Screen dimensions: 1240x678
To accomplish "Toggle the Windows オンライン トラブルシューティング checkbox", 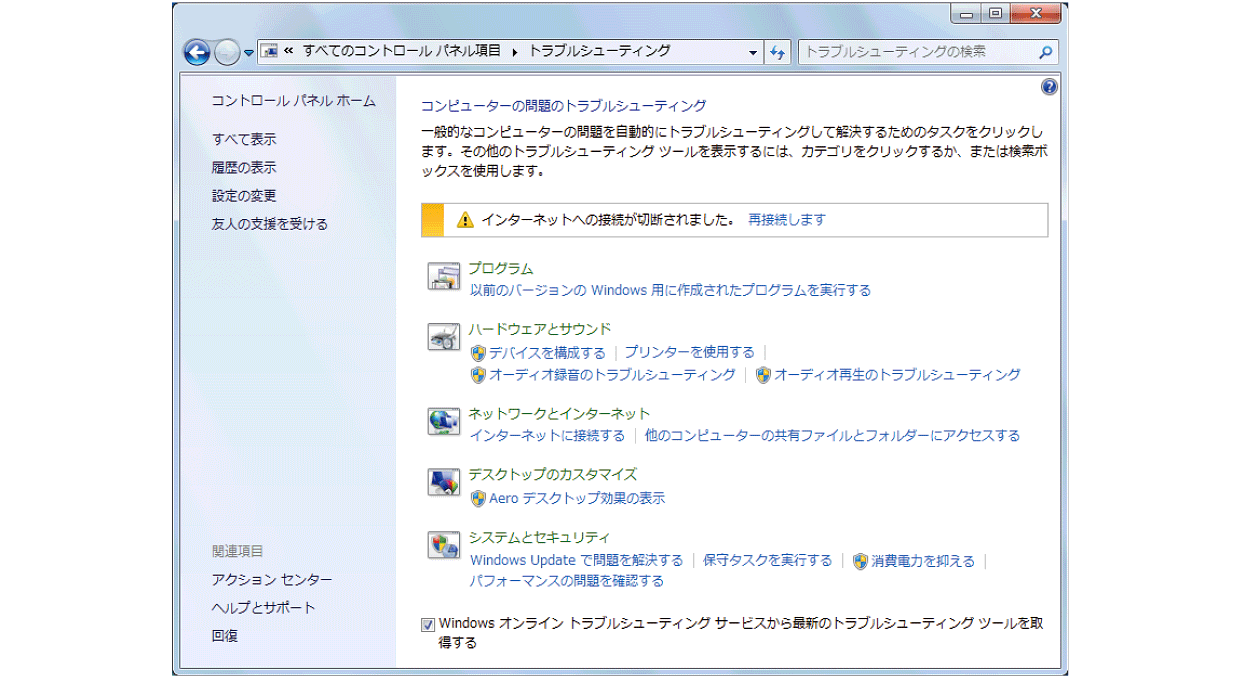I will [428, 625].
